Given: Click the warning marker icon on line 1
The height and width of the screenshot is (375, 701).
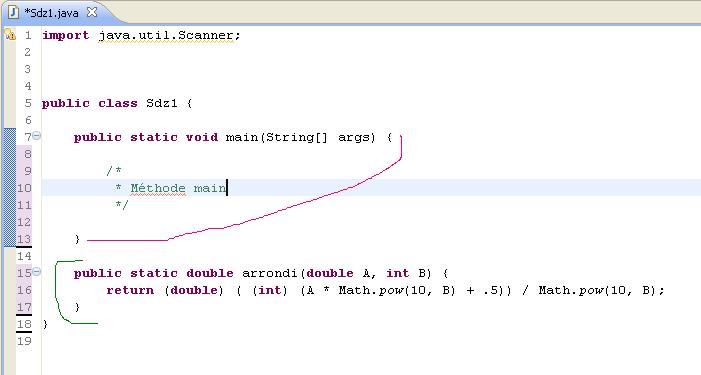Looking at the screenshot, I should click(10, 35).
